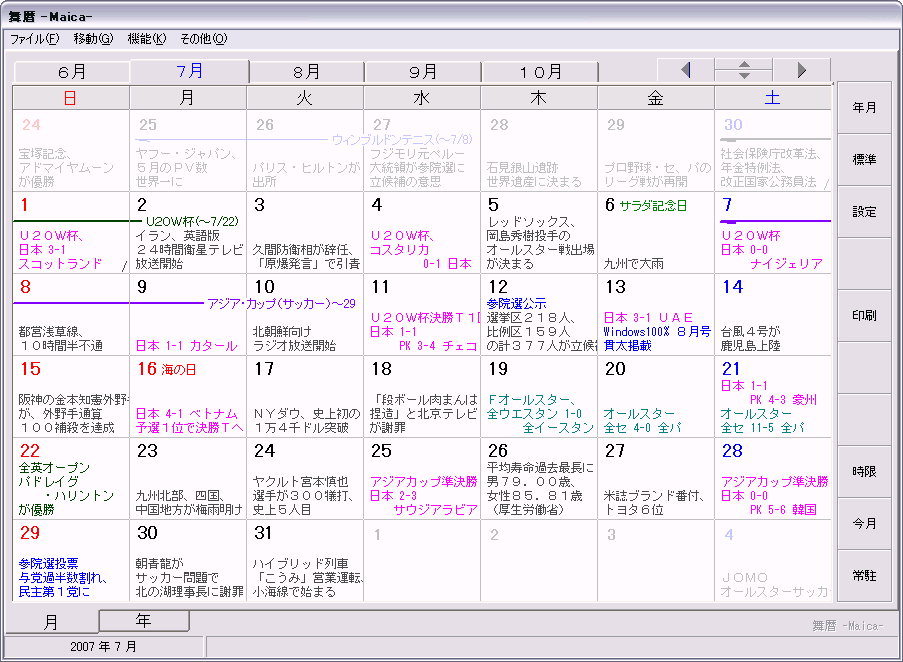Switch to the 6月 month tab
Image resolution: width=903 pixels, height=662 pixels.
tap(72, 72)
